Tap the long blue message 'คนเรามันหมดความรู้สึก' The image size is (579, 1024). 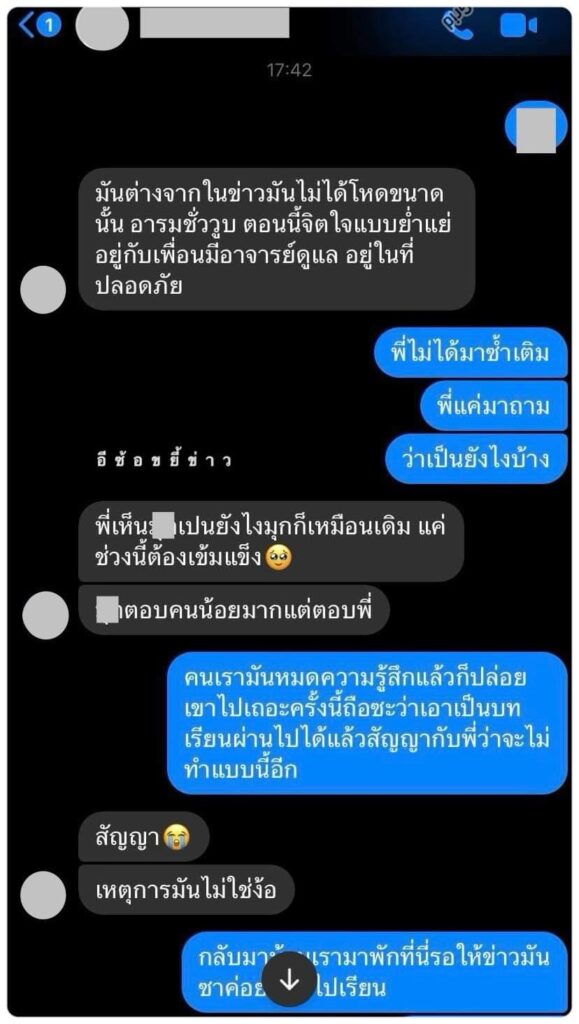[x=368, y=723]
